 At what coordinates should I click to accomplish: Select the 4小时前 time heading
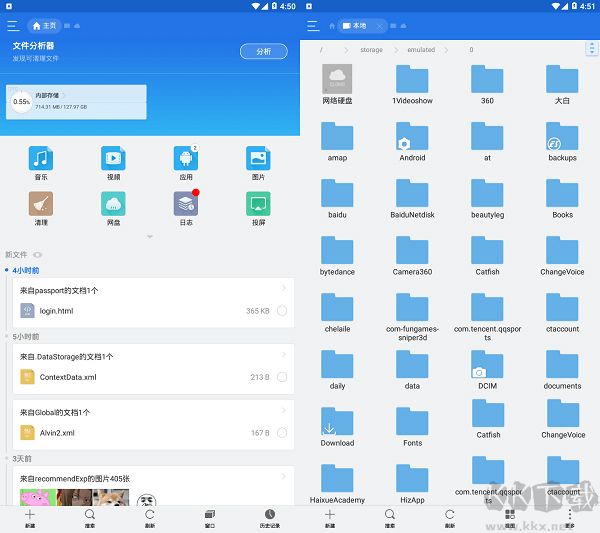pos(26,271)
